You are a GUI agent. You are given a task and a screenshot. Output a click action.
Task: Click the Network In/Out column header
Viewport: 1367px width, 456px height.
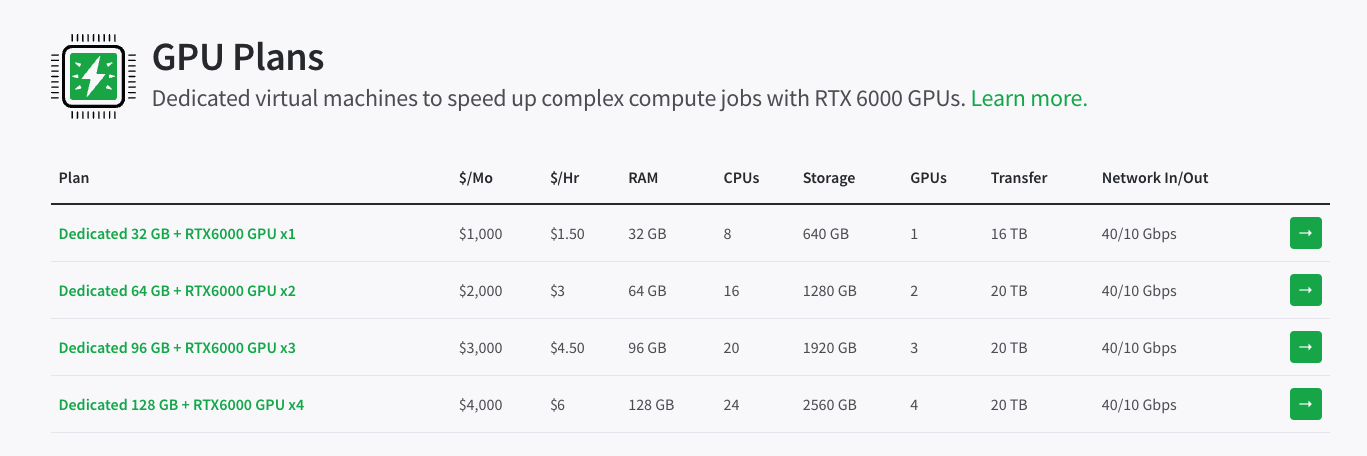[x=1155, y=178]
